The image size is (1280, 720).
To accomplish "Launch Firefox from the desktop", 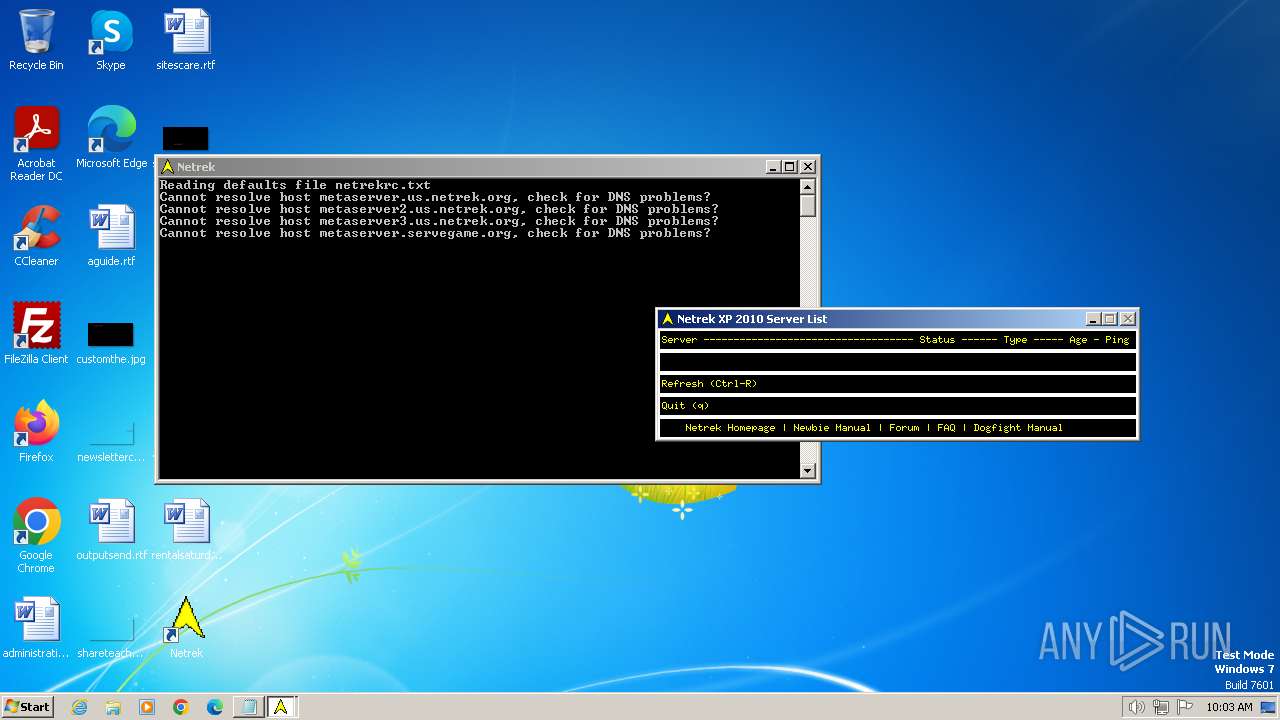I will 36,432.
